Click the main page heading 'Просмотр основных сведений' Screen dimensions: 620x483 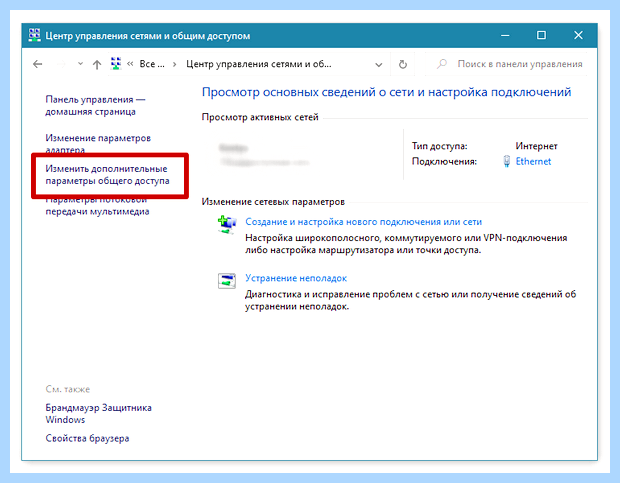click(386, 92)
